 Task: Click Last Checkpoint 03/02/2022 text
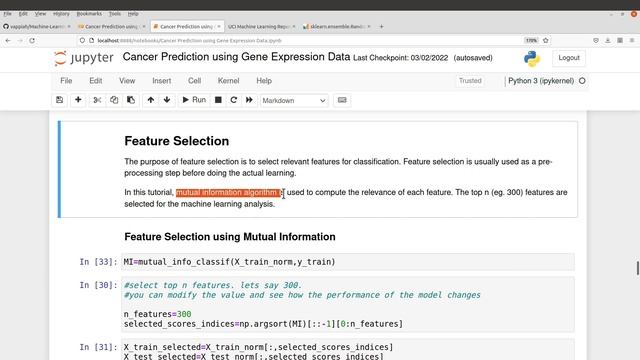coord(400,58)
